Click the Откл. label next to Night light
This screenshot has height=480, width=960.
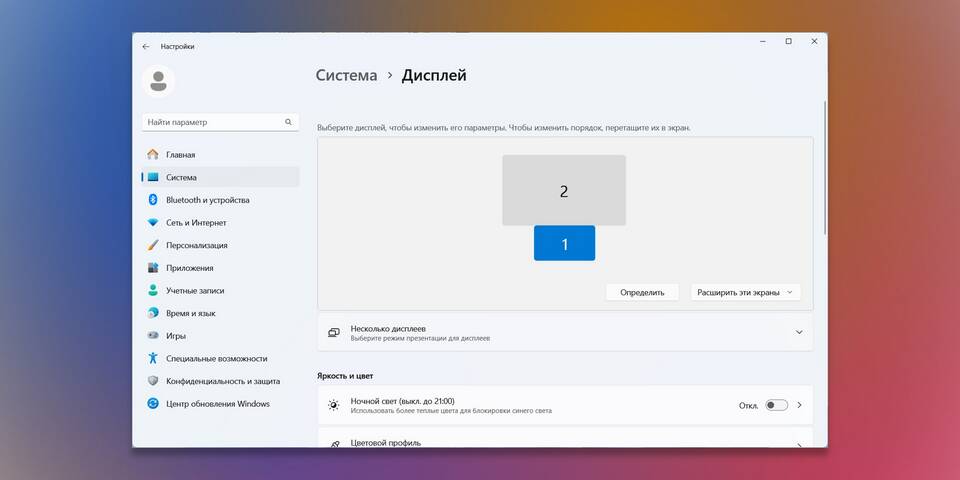748,406
